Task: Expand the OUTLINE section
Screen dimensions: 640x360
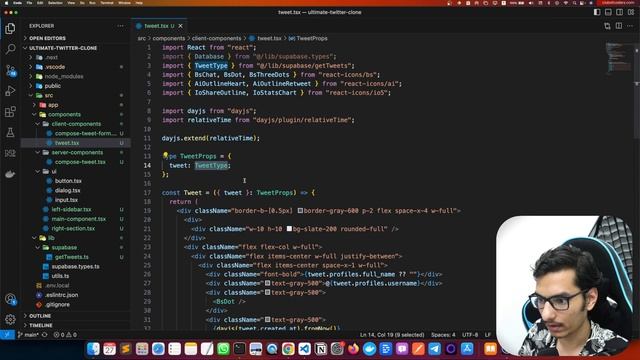Action: click(x=76, y=316)
